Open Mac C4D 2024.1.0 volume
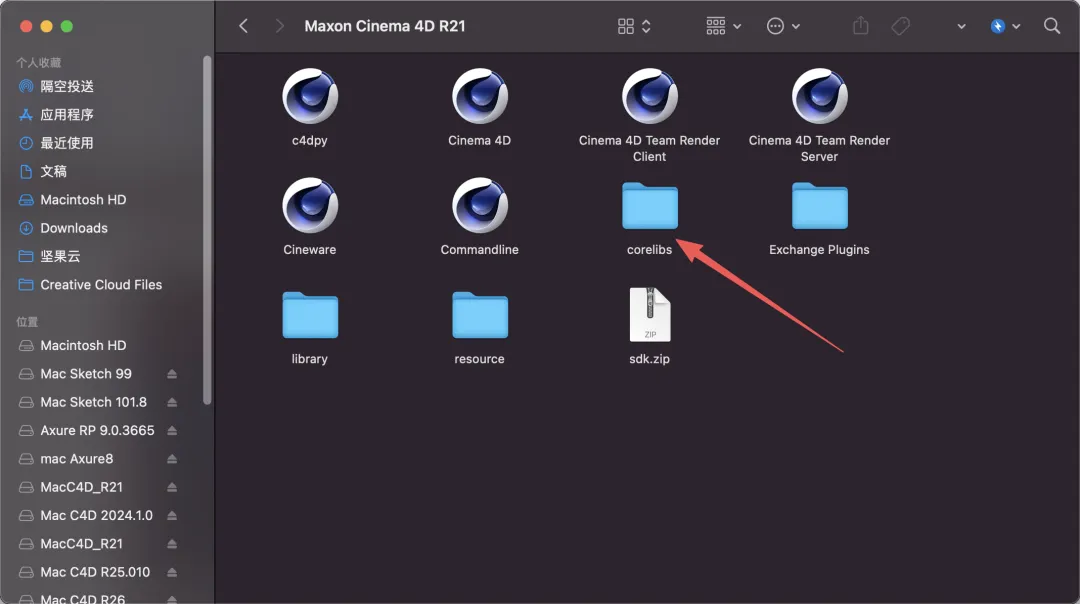This screenshot has height=604, width=1080. 96,515
